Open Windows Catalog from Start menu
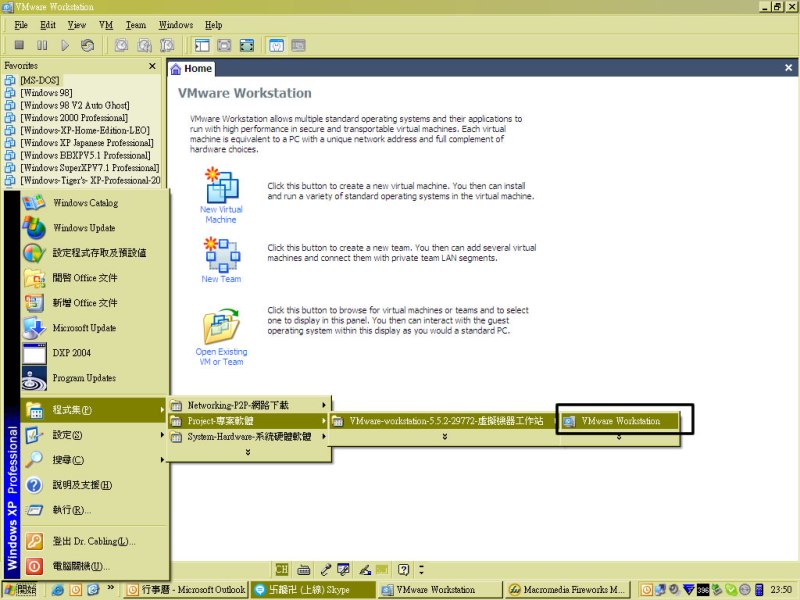Viewport: 800px width, 600px height. [94, 203]
